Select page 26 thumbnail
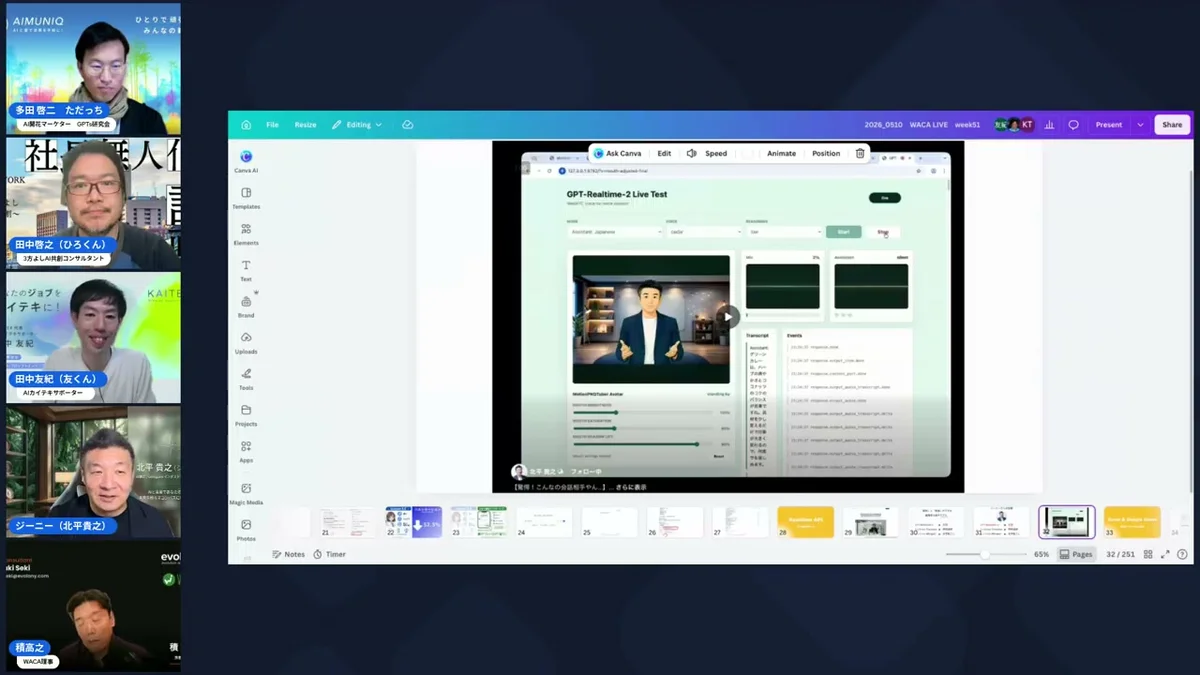Viewport: 1200px width, 675px height. pyautogui.click(x=675, y=522)
